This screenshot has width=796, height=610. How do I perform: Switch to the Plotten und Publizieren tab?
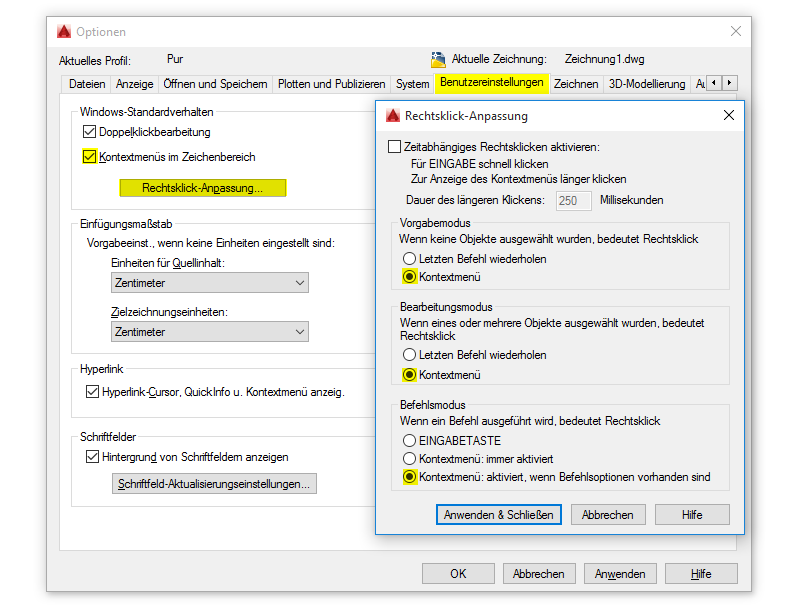(x=331, y=84)
